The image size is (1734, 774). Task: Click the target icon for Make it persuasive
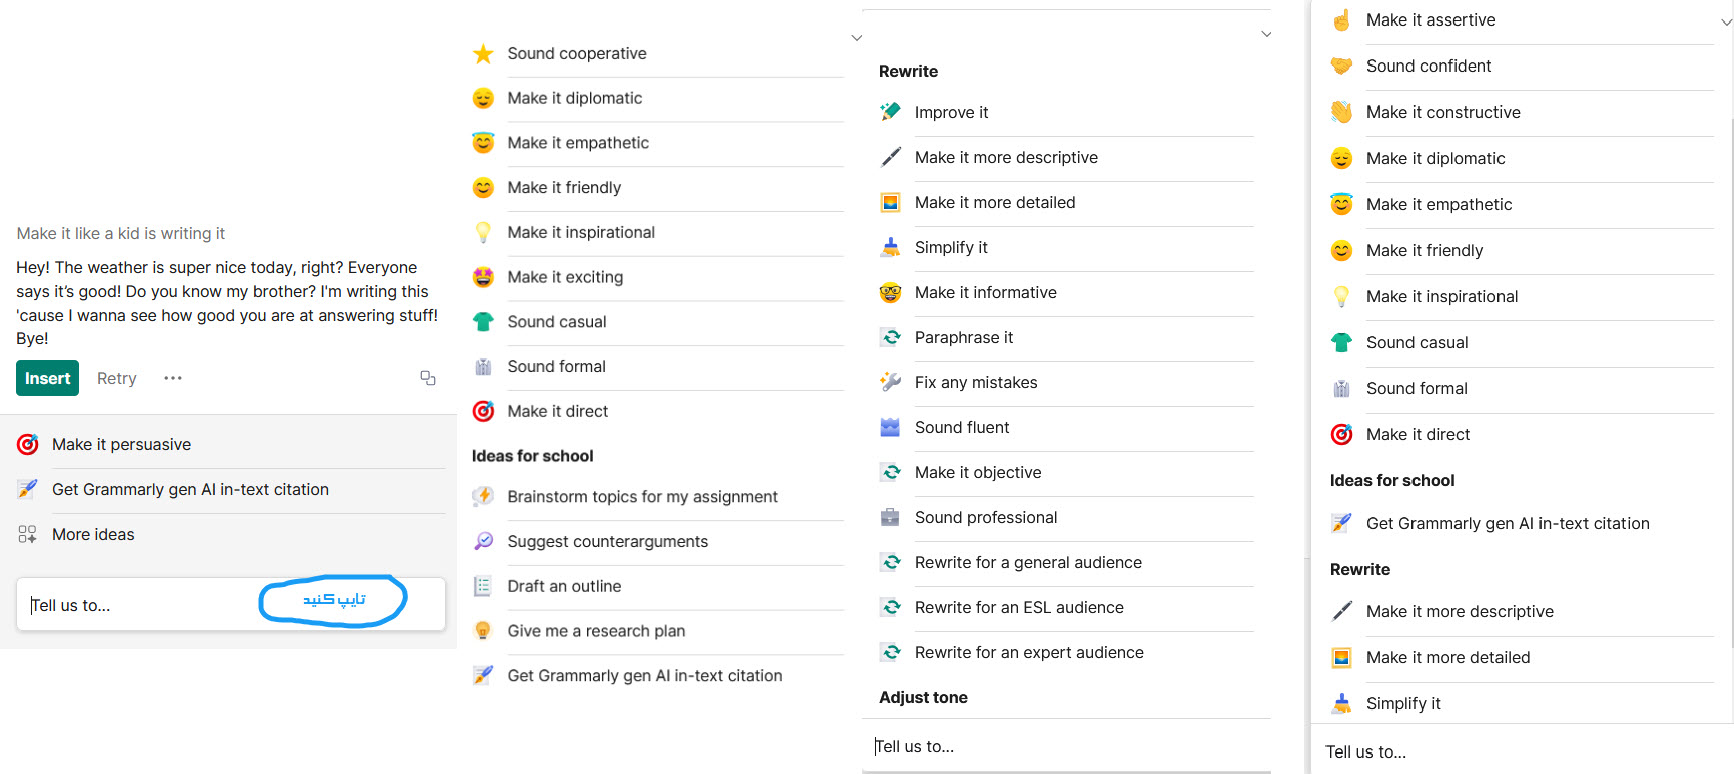[x=28, y=444]
